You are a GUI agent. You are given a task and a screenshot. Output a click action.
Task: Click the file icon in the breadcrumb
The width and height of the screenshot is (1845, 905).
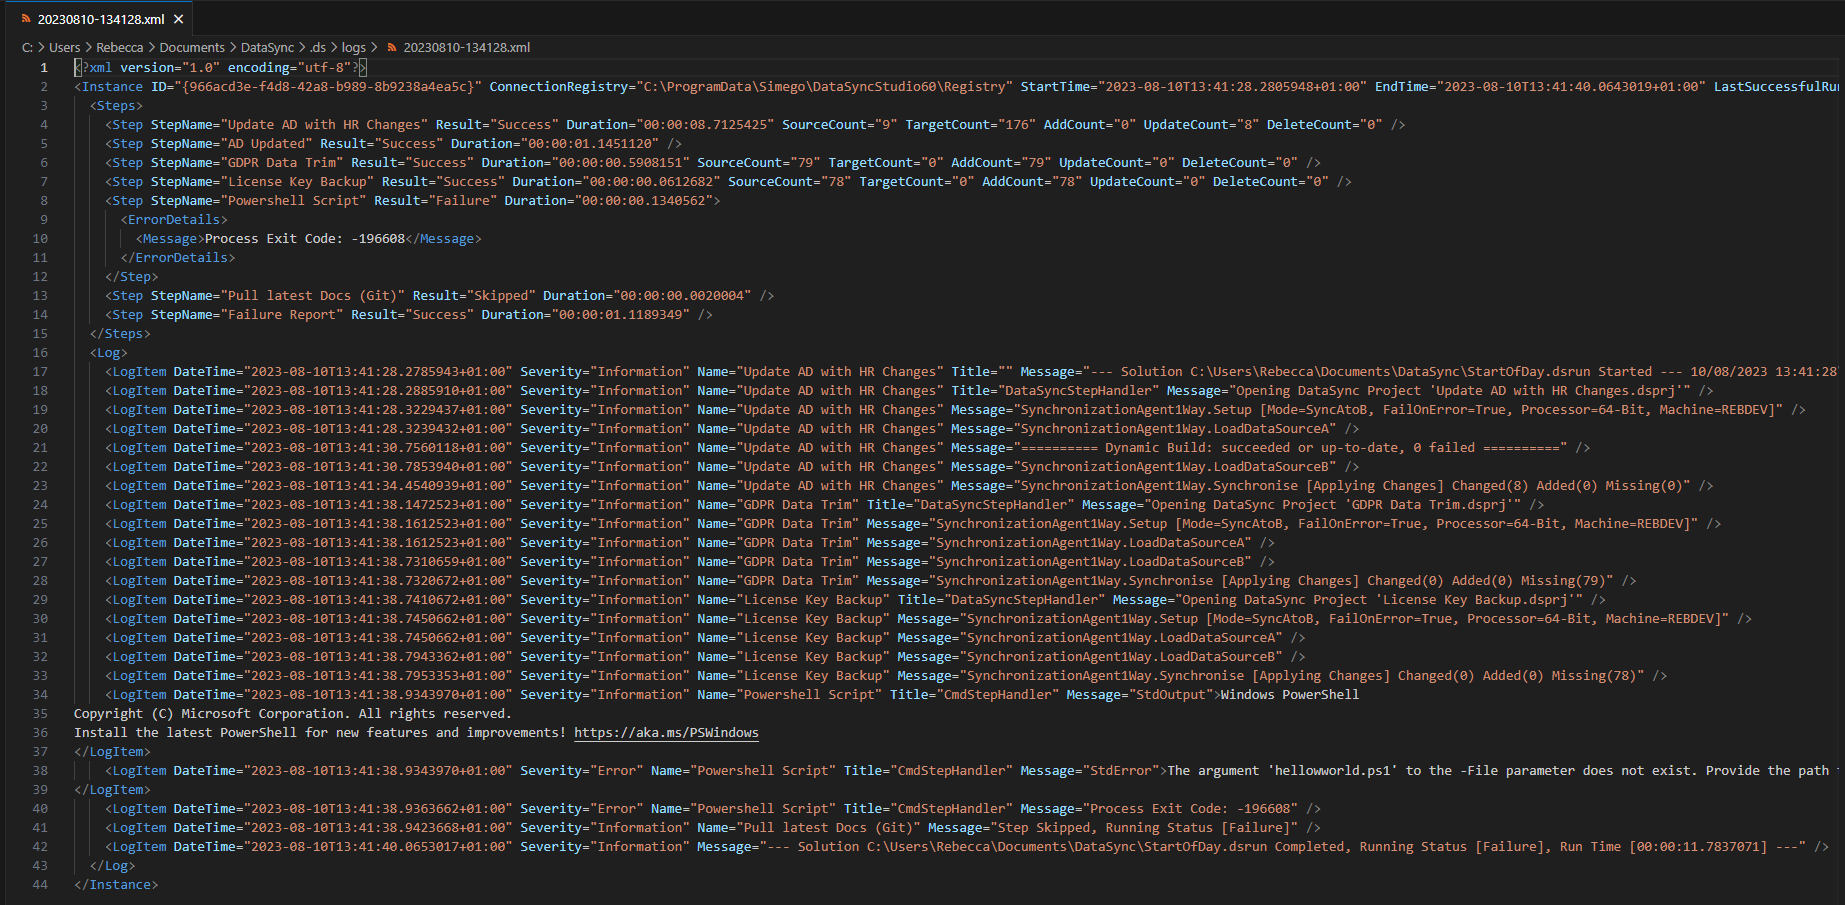pos(392,47)
